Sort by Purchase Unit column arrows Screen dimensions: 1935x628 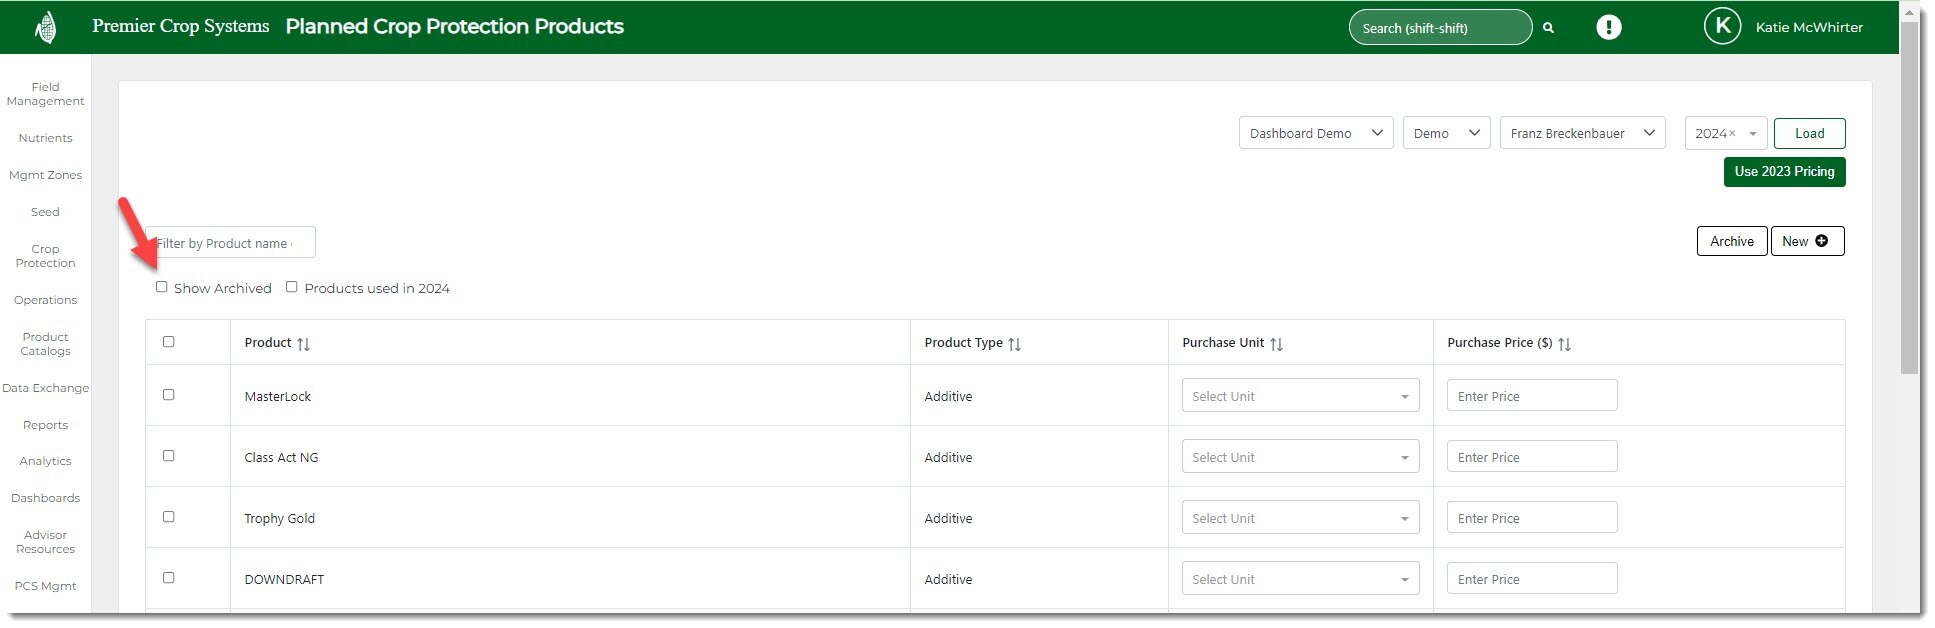click(1276, 344)
